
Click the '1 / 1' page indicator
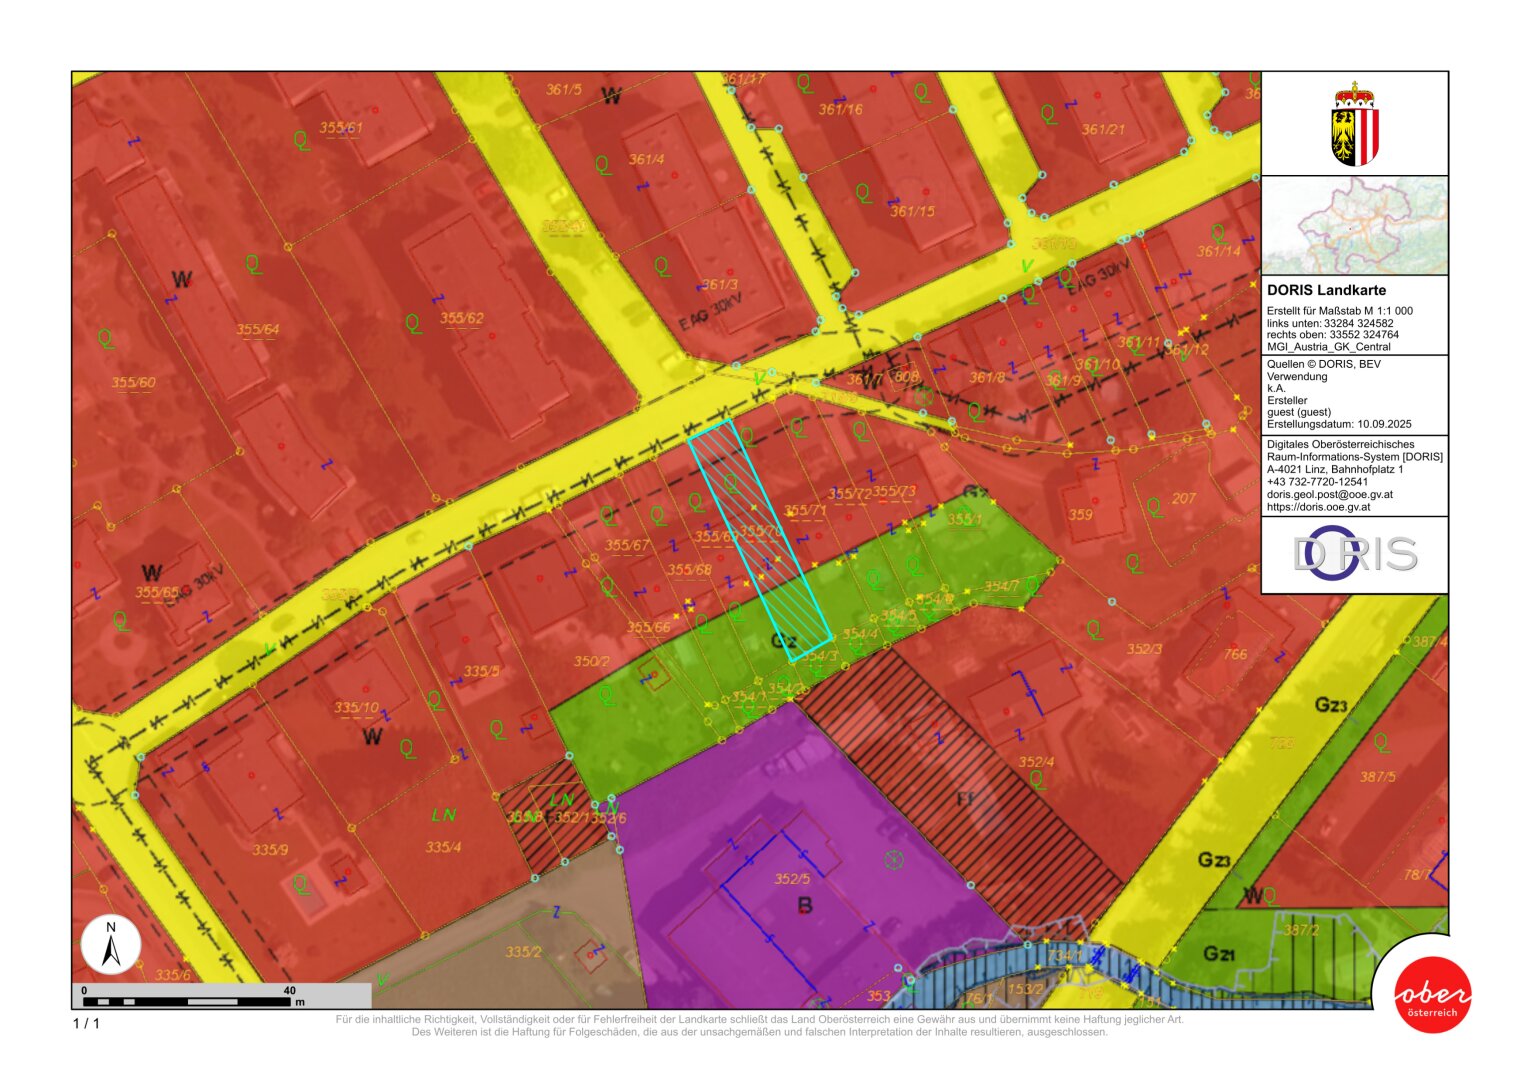[86, 1023]
